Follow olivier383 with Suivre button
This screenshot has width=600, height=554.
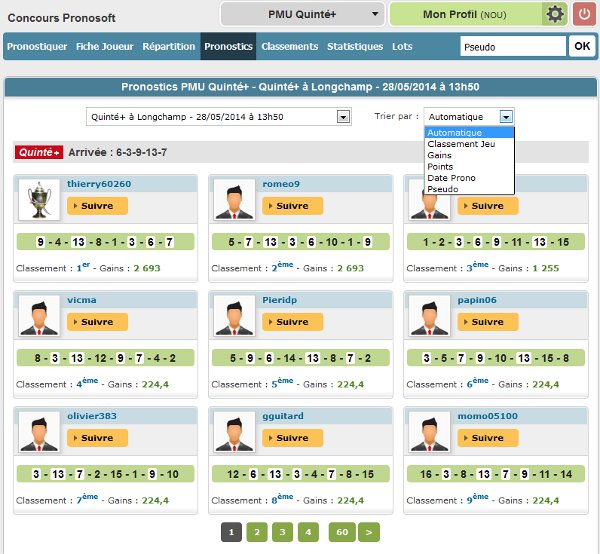[97, 438]
